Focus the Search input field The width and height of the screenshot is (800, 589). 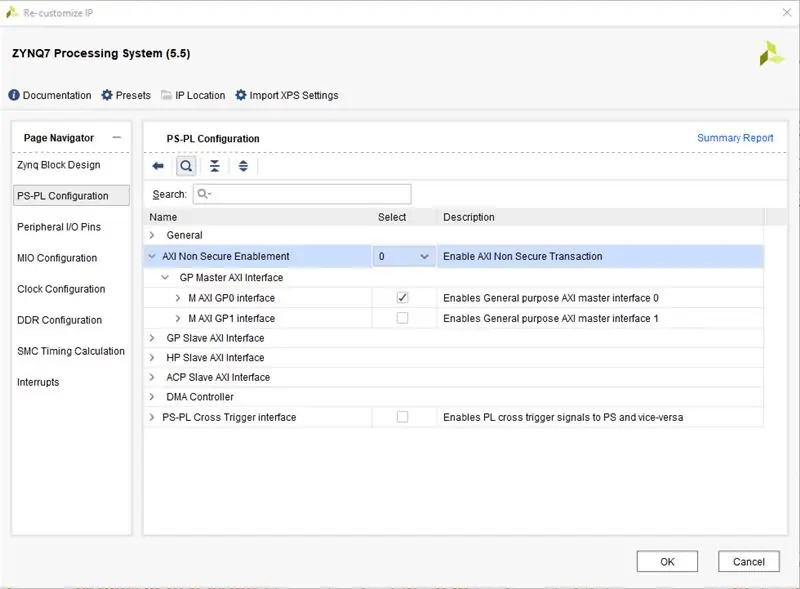coord(302,194)
